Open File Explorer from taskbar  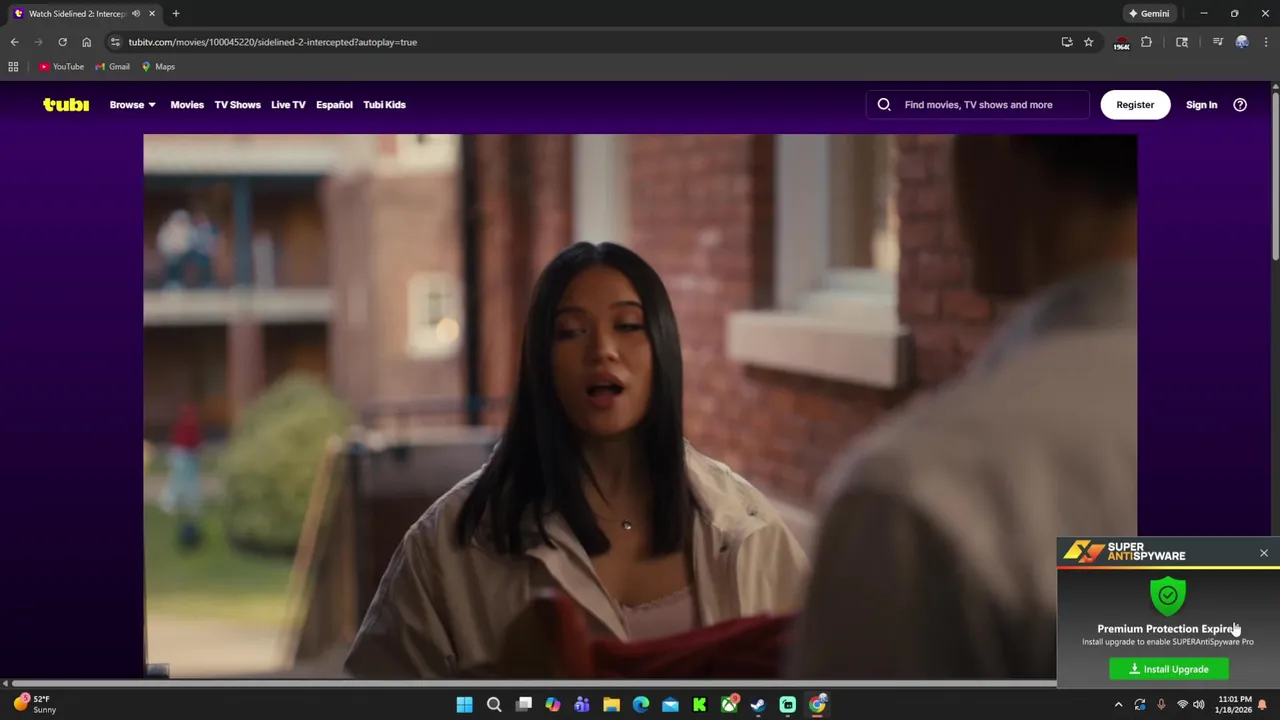click(611, 705)
